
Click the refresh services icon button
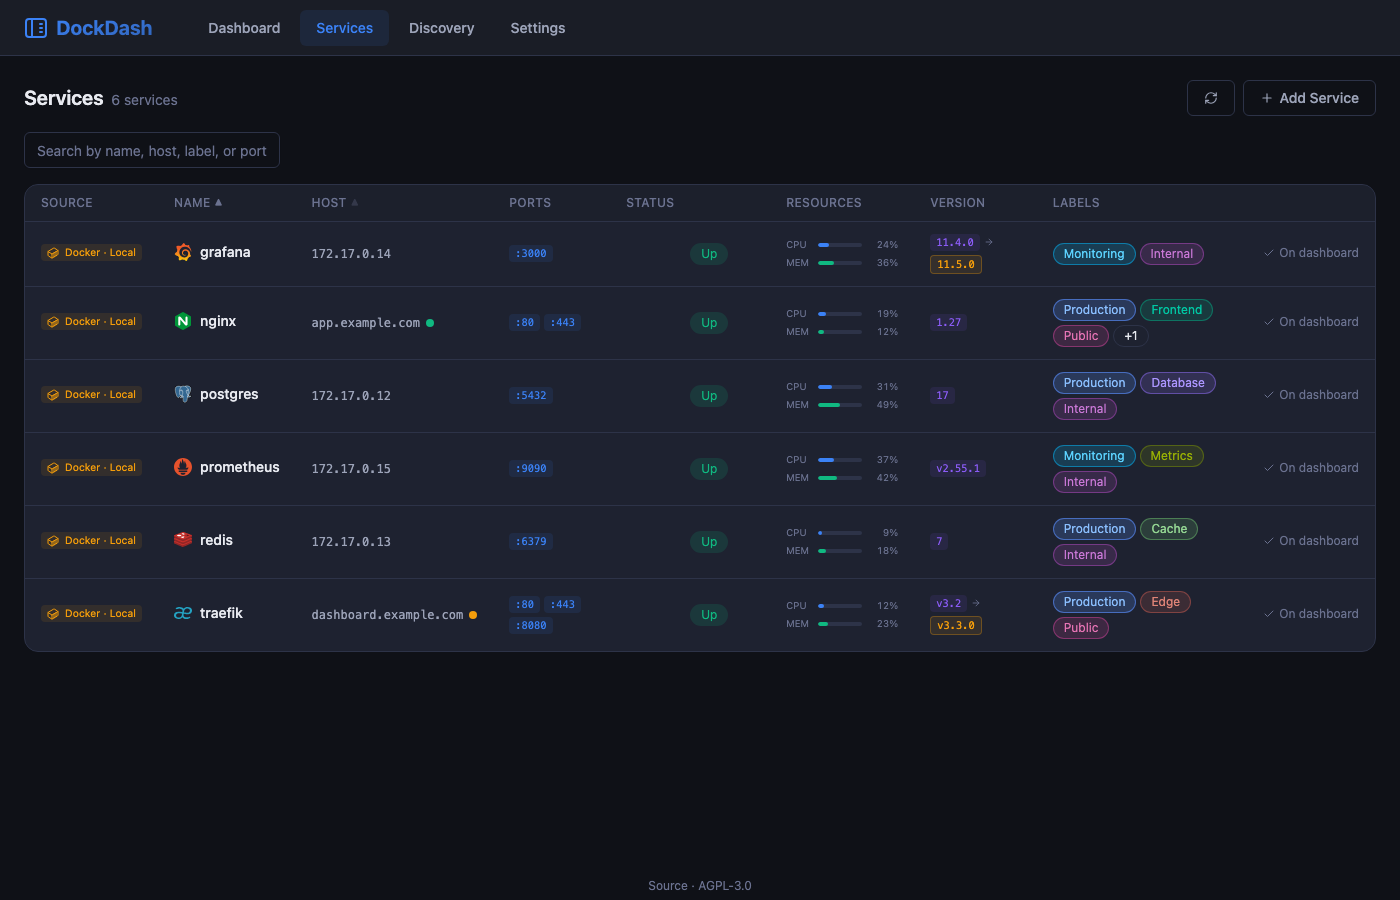click(1211, 98)
